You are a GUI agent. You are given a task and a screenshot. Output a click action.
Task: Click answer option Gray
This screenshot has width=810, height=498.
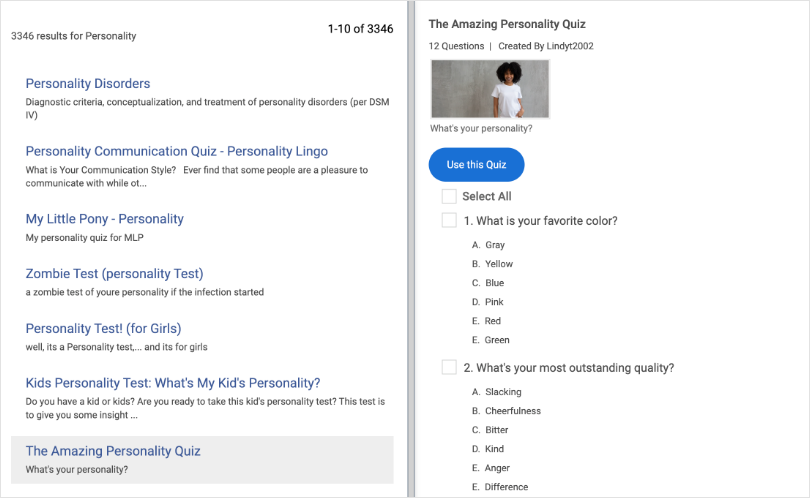tap(495, 245)
